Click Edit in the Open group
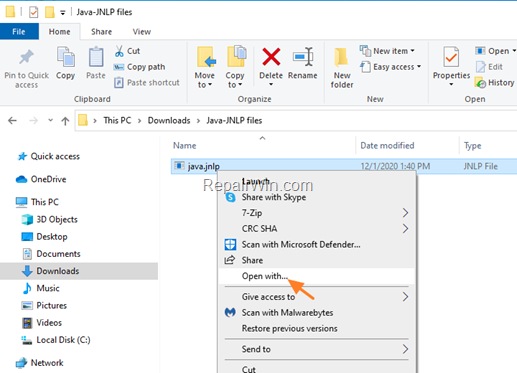517x373 pixels. coord(489,67)
